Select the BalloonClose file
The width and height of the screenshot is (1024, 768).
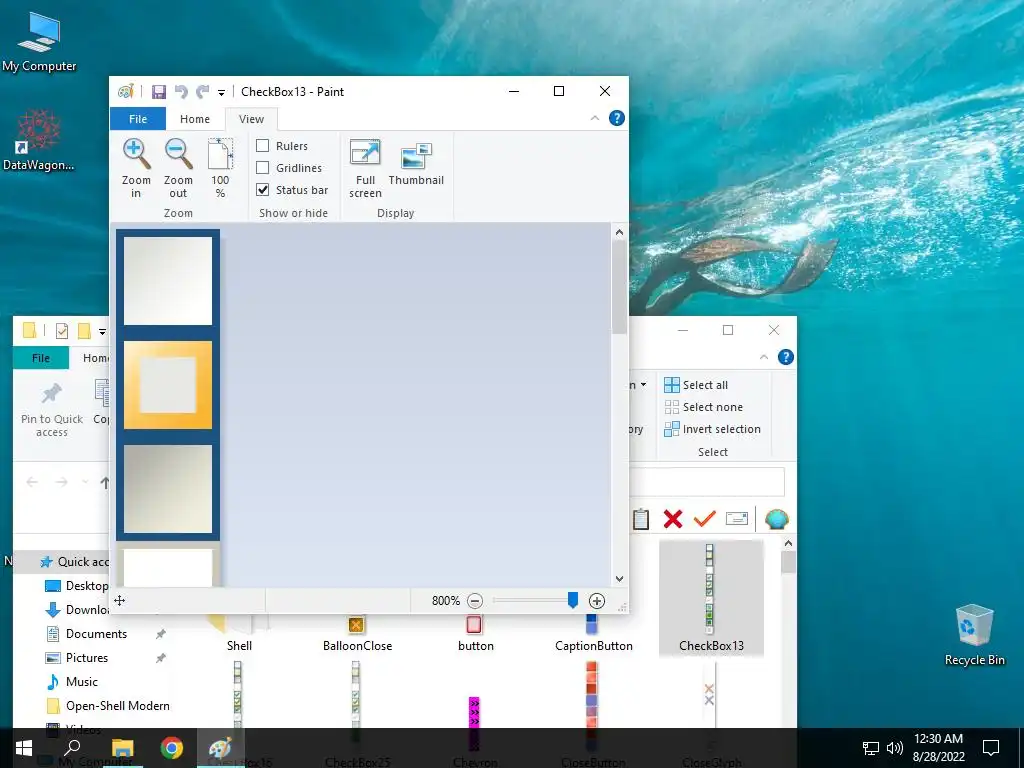357,632
